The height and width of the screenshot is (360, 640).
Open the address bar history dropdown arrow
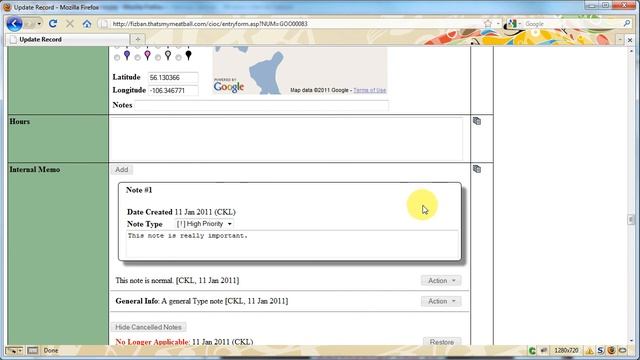[498, 24]
